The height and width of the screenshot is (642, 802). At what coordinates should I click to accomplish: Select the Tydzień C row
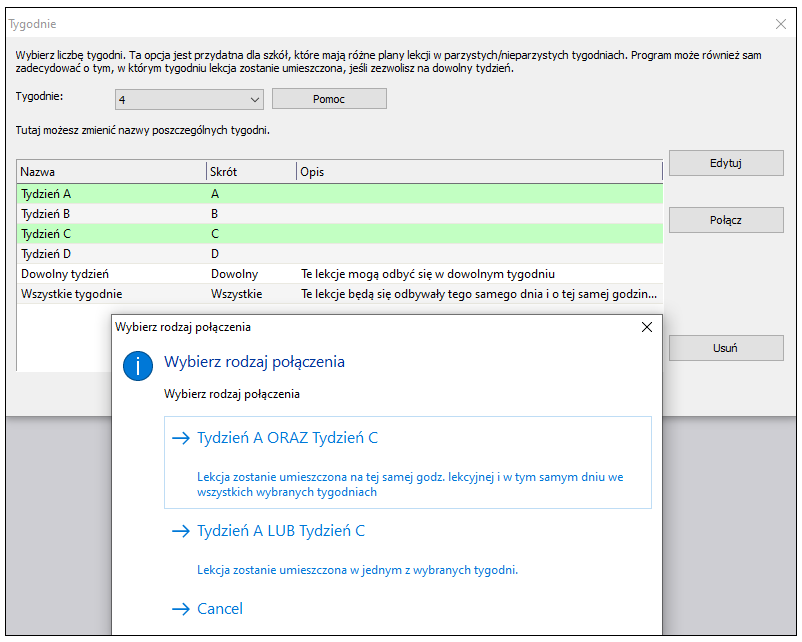tap(340, 234)
